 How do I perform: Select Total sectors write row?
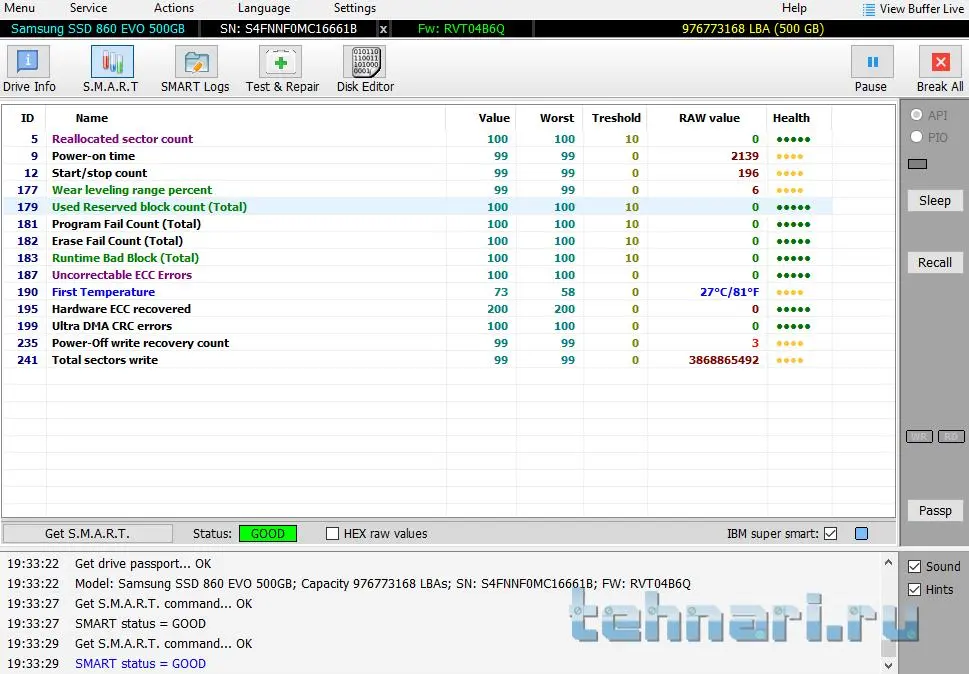coord(418,360)
